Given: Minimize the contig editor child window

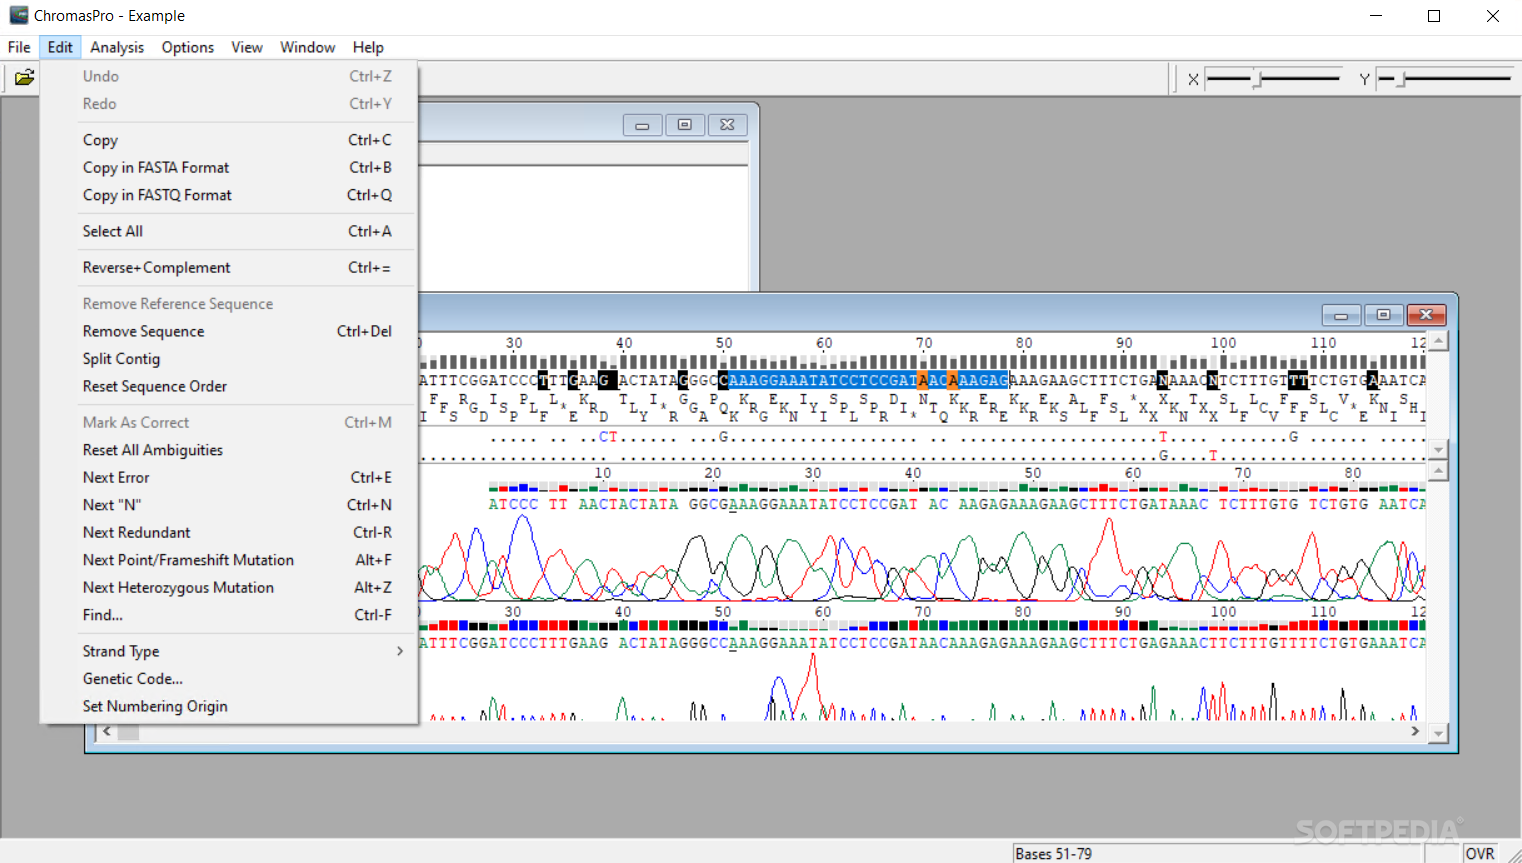Looking at the screenshot, I should click(x=1341, y=315).
